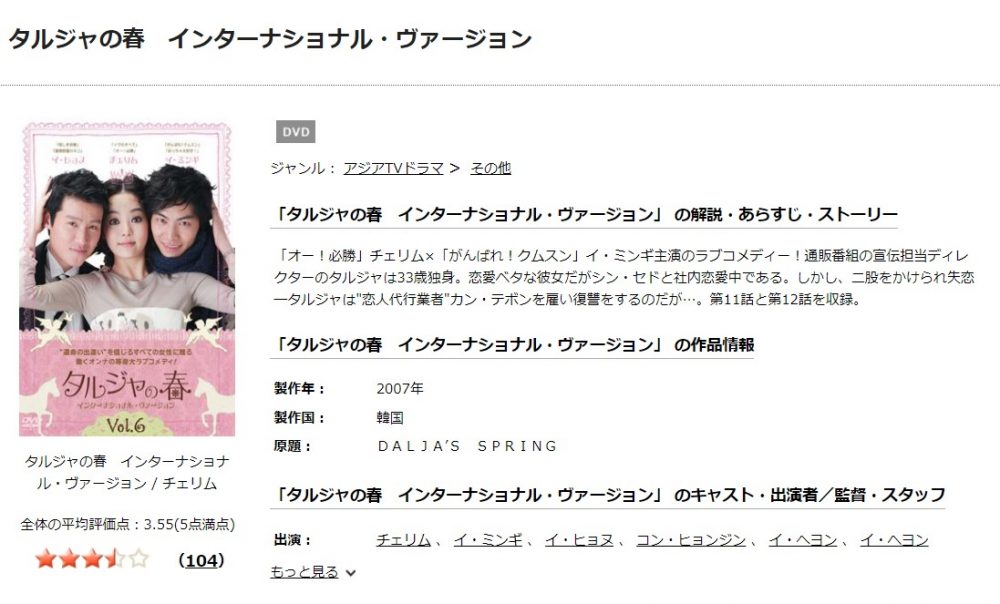
Task: Click the chevron arrow beside もっと見る
Action: point(350,573)
